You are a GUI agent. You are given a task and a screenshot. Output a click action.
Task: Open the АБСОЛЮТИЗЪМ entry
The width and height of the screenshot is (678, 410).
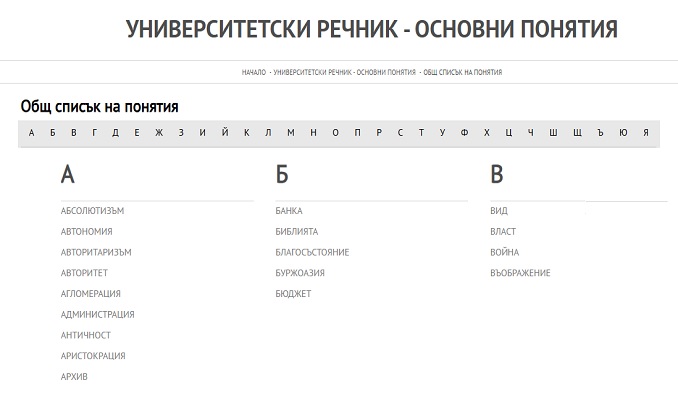click(x=92, y=211)
